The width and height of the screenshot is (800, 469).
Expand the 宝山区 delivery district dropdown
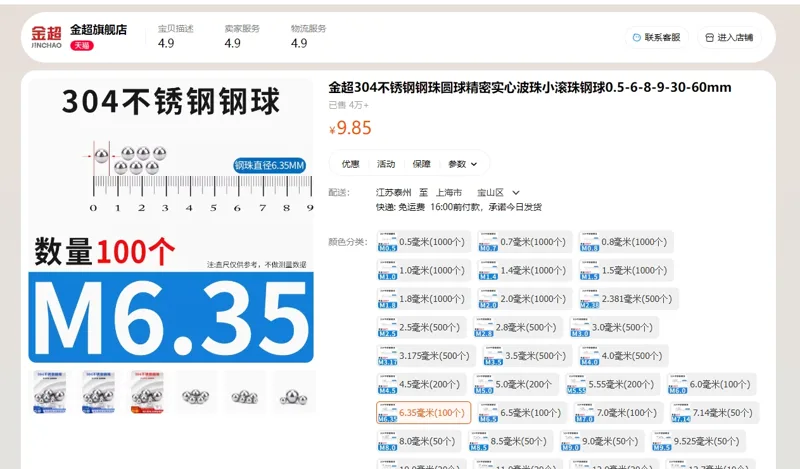(x=498, y=192)
